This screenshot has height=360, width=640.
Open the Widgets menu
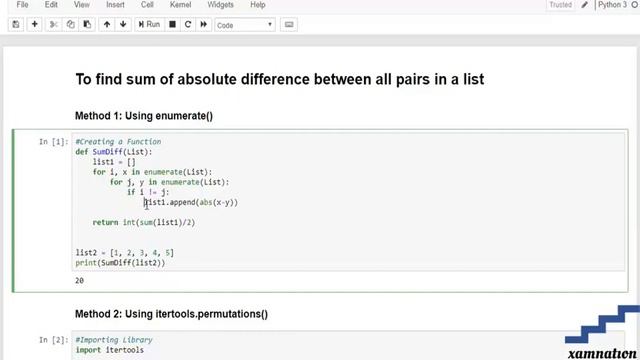click(x=220, y=5)
